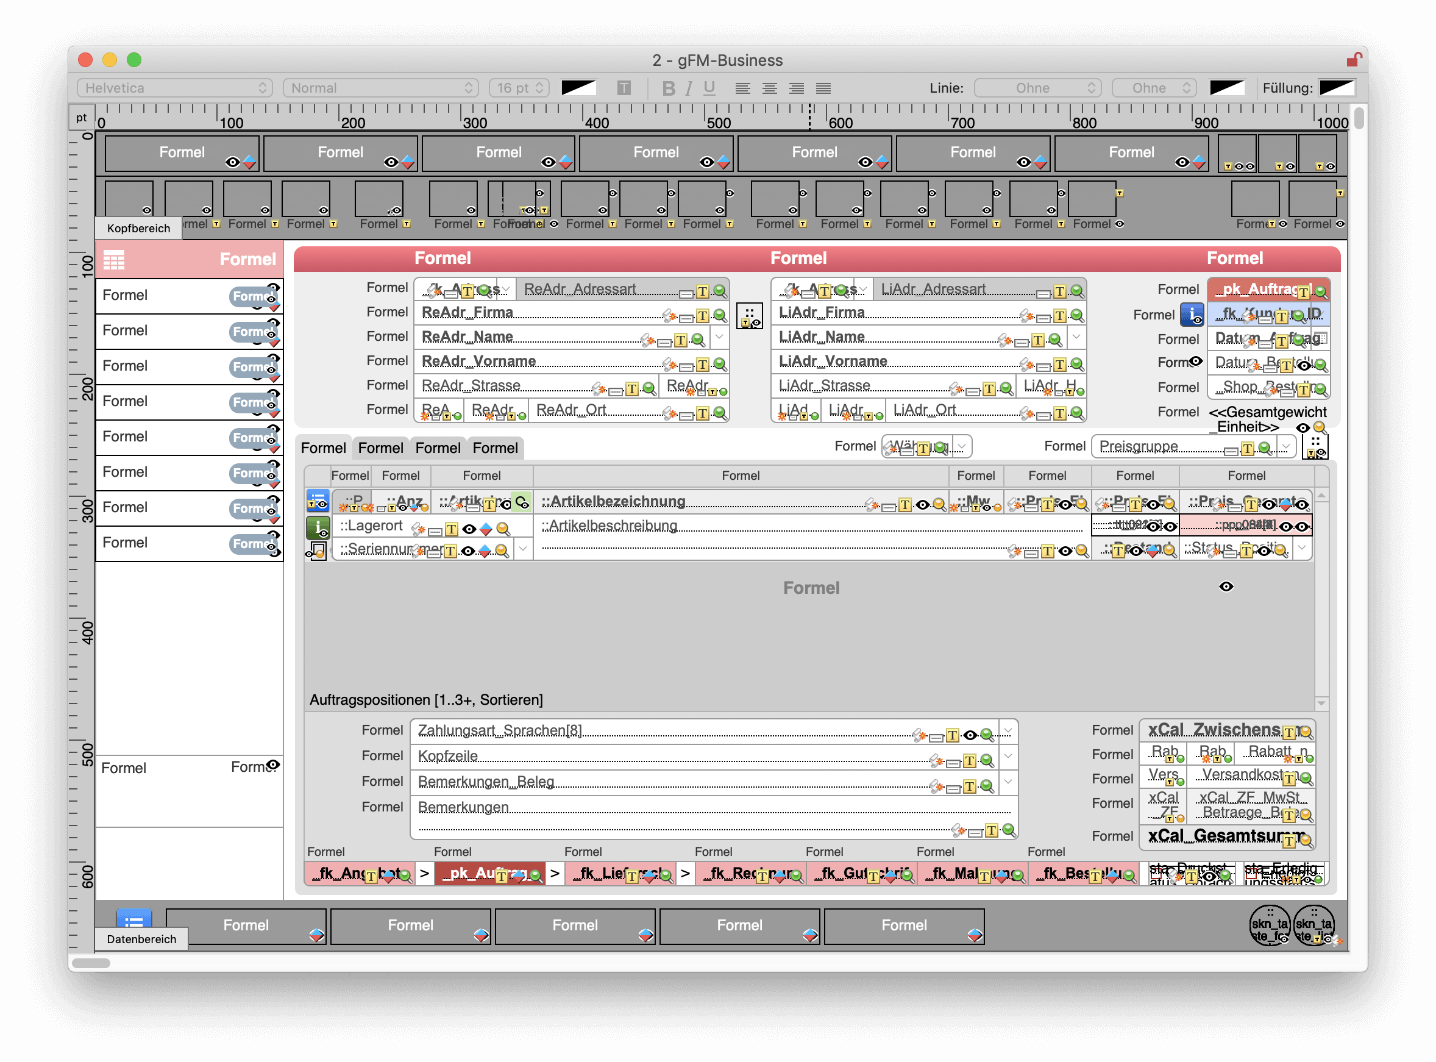1436x1062 pixels.
Task: Click the green info icon beside Lagerort
Action: pos(317,526)
